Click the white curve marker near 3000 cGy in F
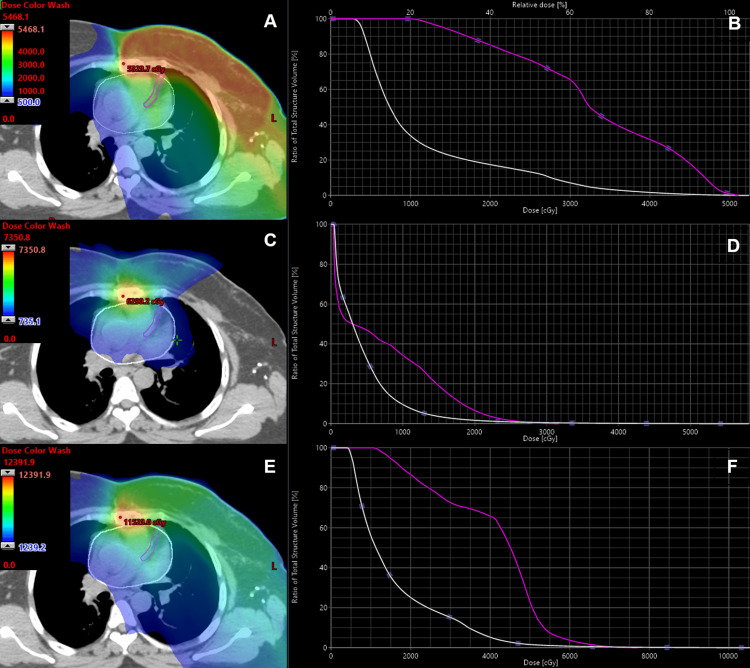This screenshot has width=750, height=668. click(449, 617)
